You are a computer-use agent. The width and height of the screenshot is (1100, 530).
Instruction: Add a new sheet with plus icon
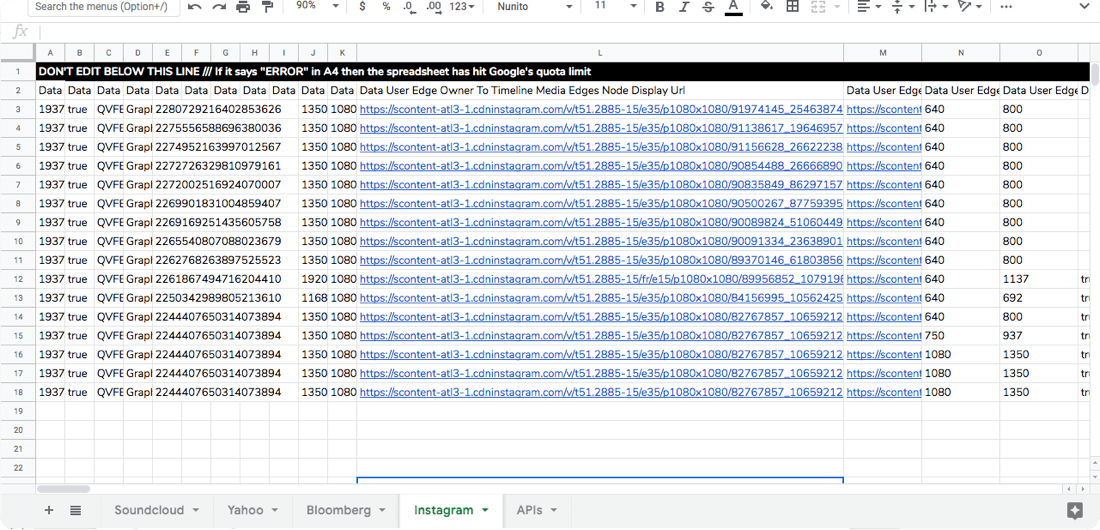pos(49,510)
